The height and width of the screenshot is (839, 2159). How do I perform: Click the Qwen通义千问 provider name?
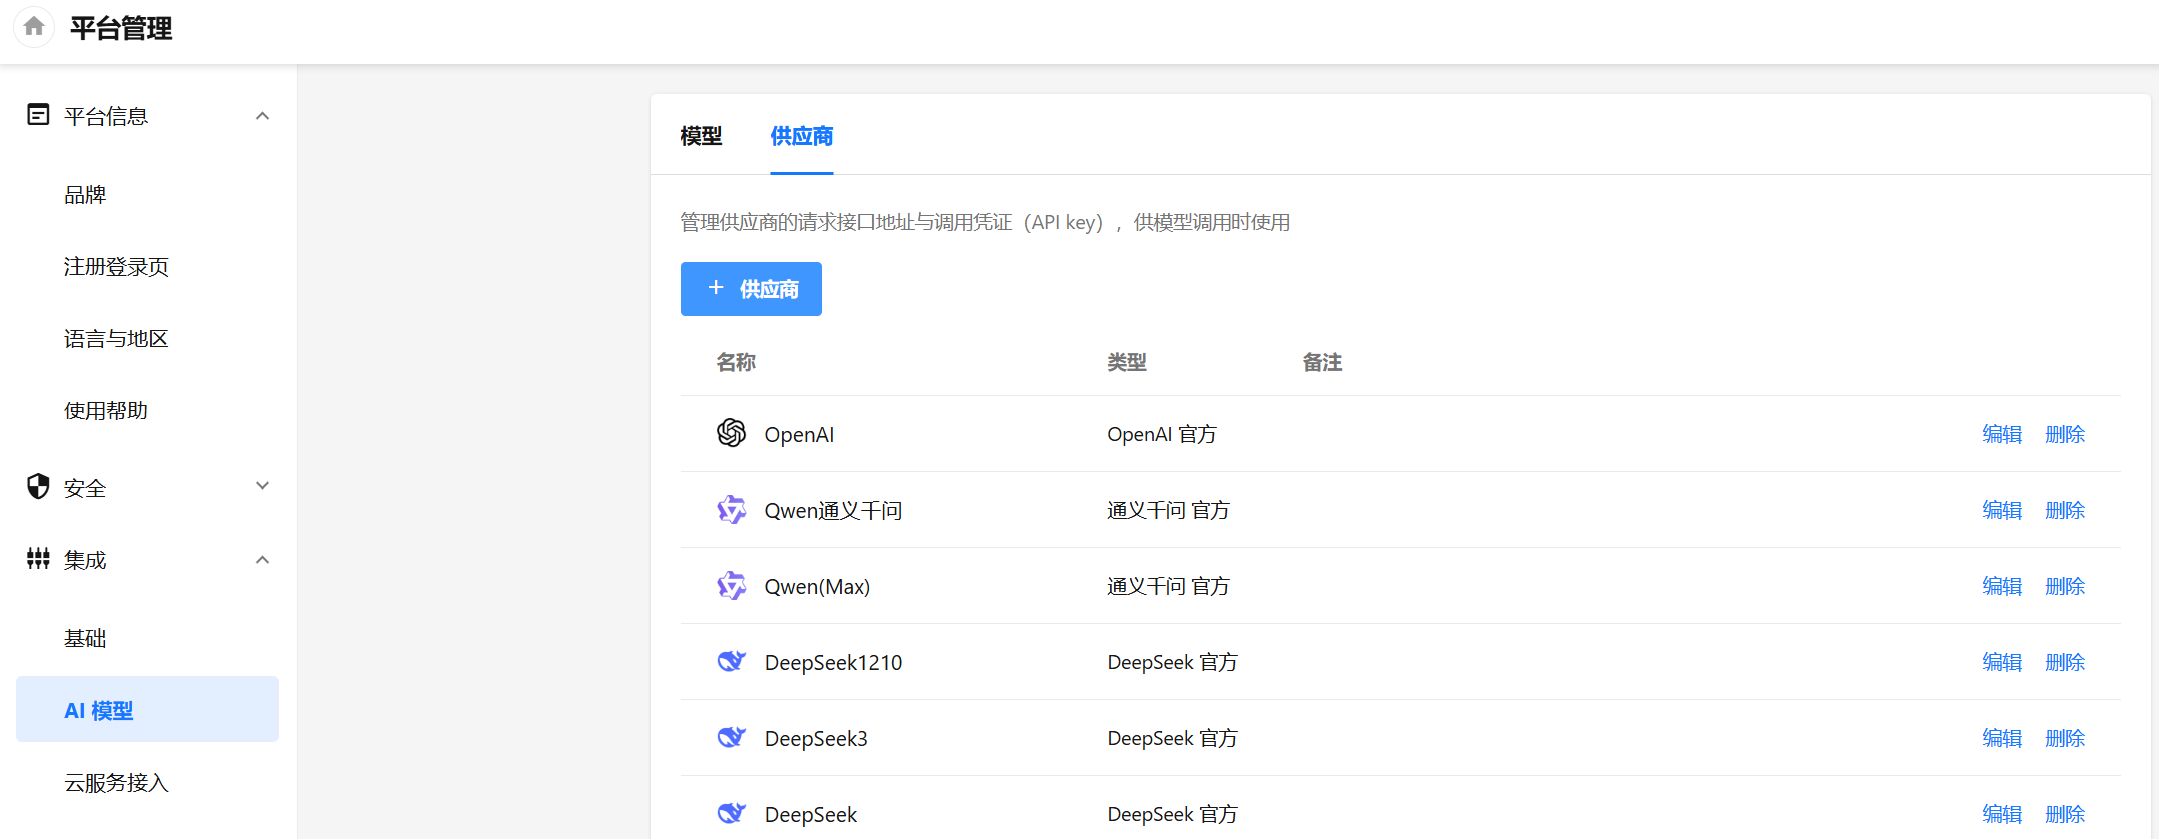point(833,511)
